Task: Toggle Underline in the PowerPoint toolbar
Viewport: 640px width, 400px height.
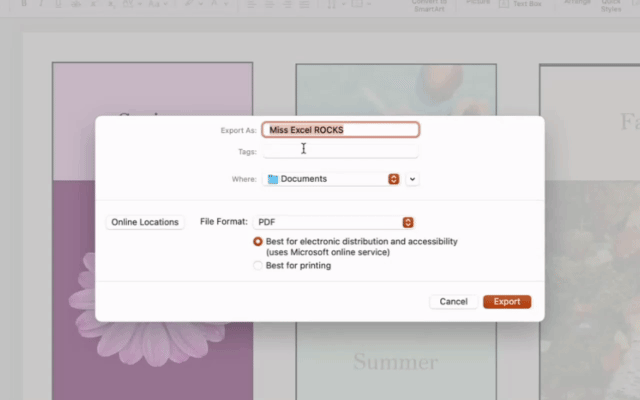Action: coord(58,4)
